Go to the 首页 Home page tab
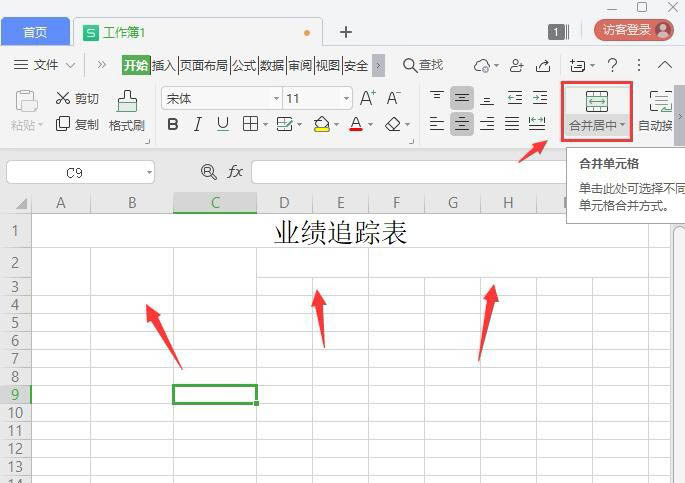 (35, 32)
